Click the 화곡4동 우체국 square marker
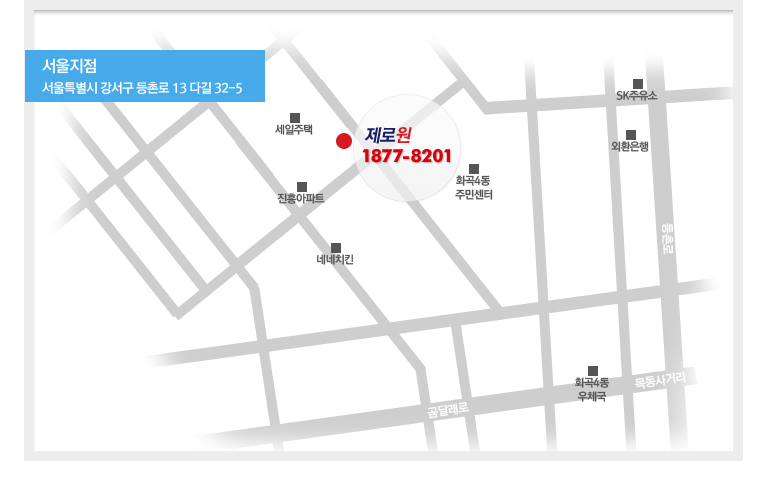The width and height of the screenshot is (765, 482). 592,371
